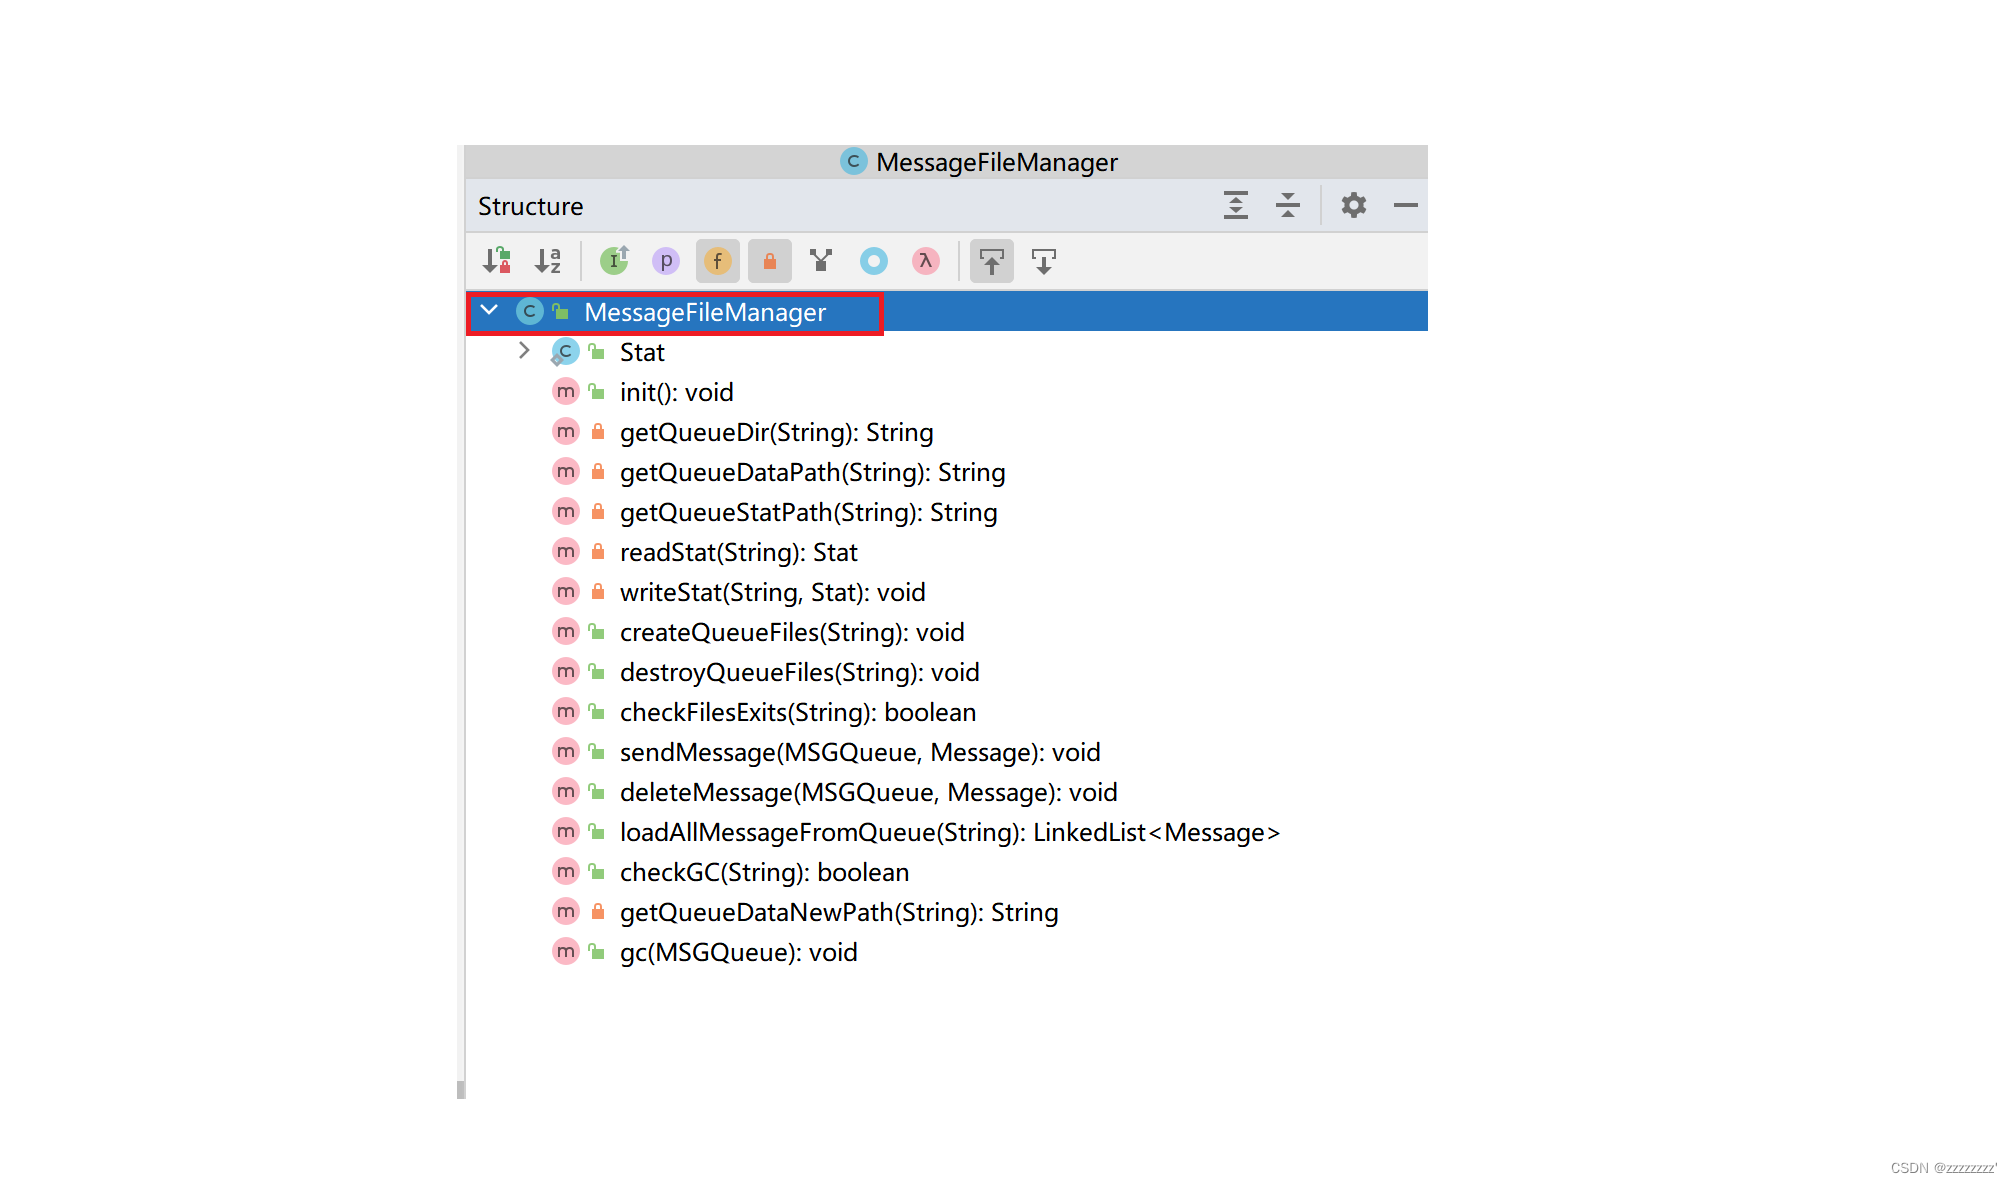Select the MessageFileManager root row
This screenshot has height=1183, width=2012.
[x=947, y=312]
